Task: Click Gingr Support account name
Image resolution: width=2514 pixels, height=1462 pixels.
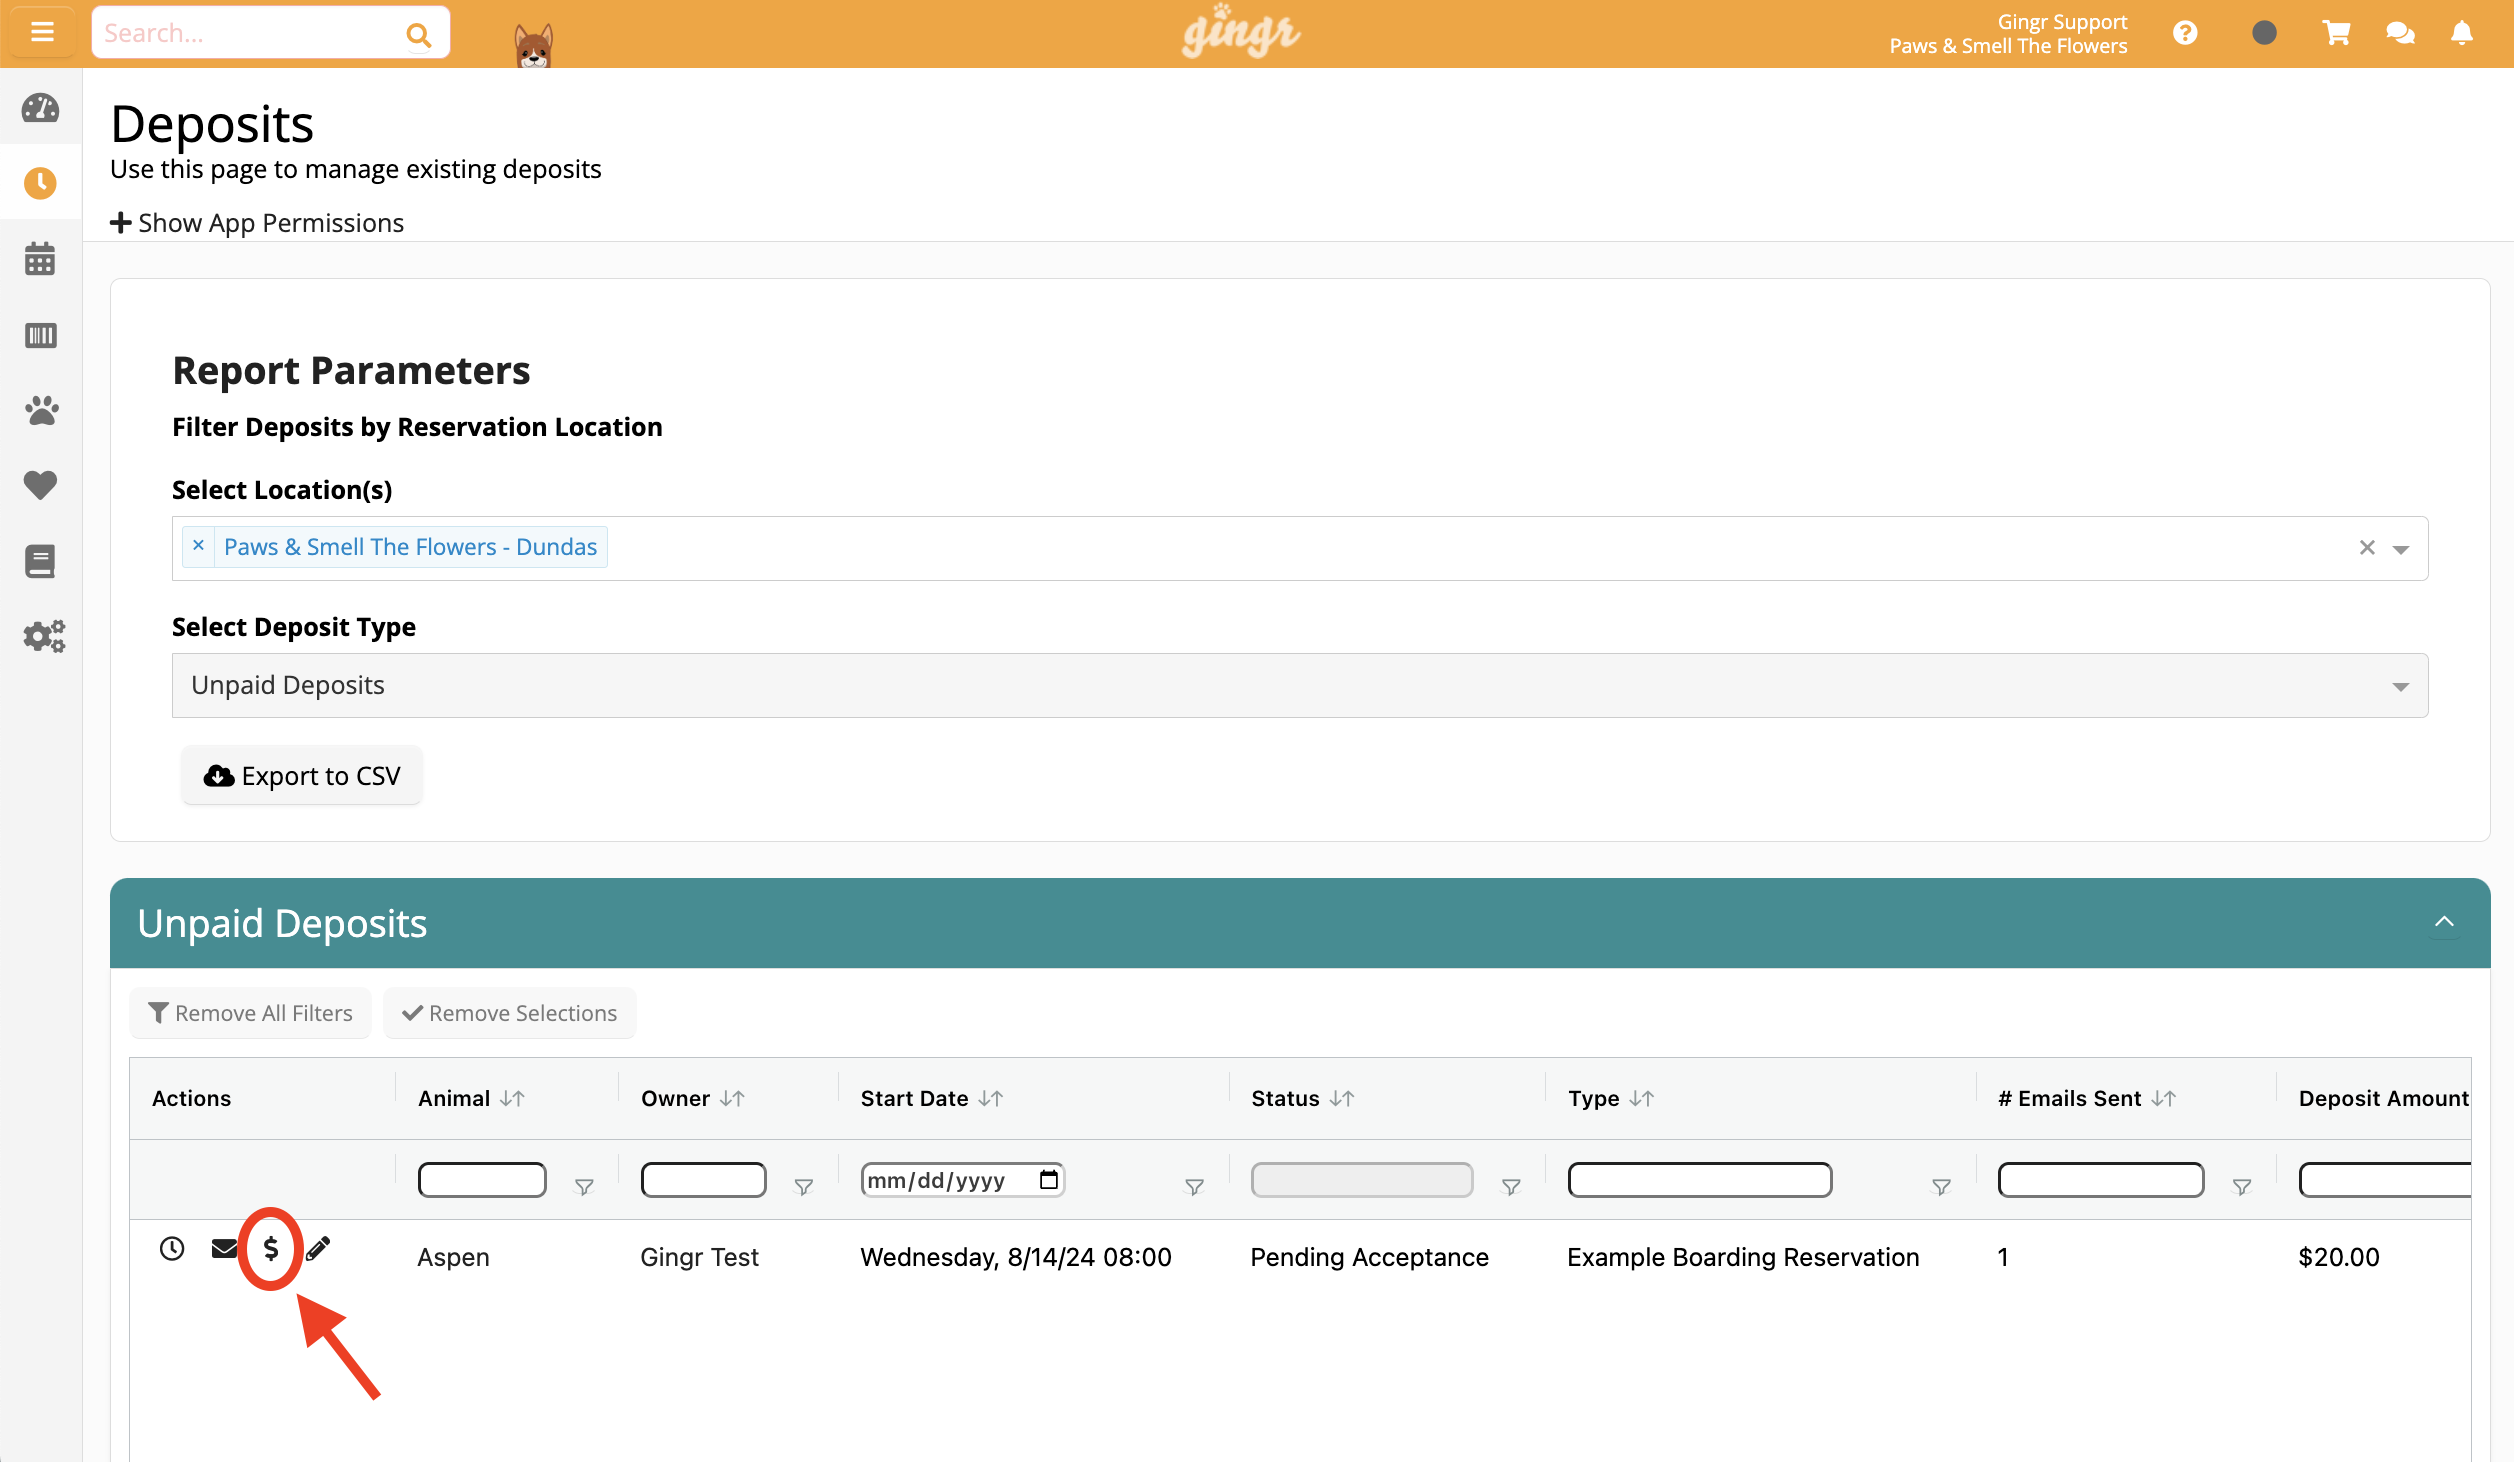Action: tap(2062, 22)
